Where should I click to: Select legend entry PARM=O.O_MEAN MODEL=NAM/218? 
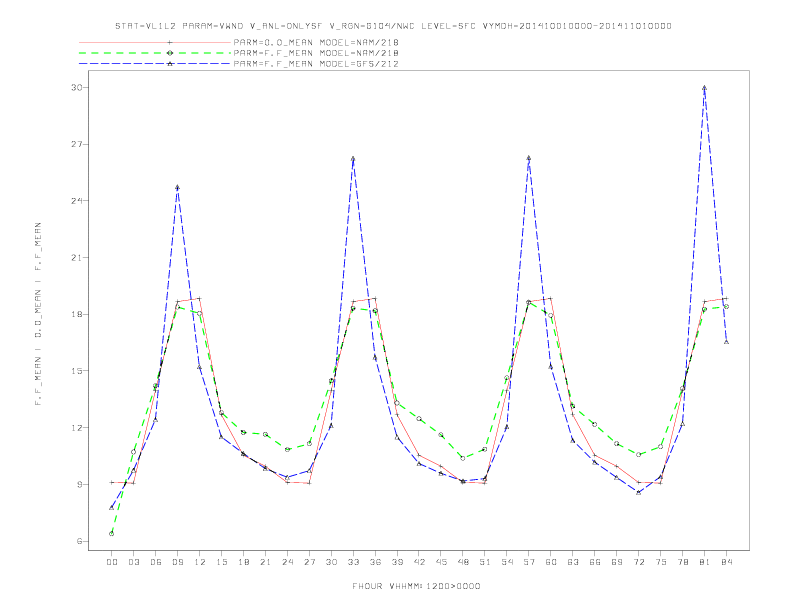(x=316, y=42)
